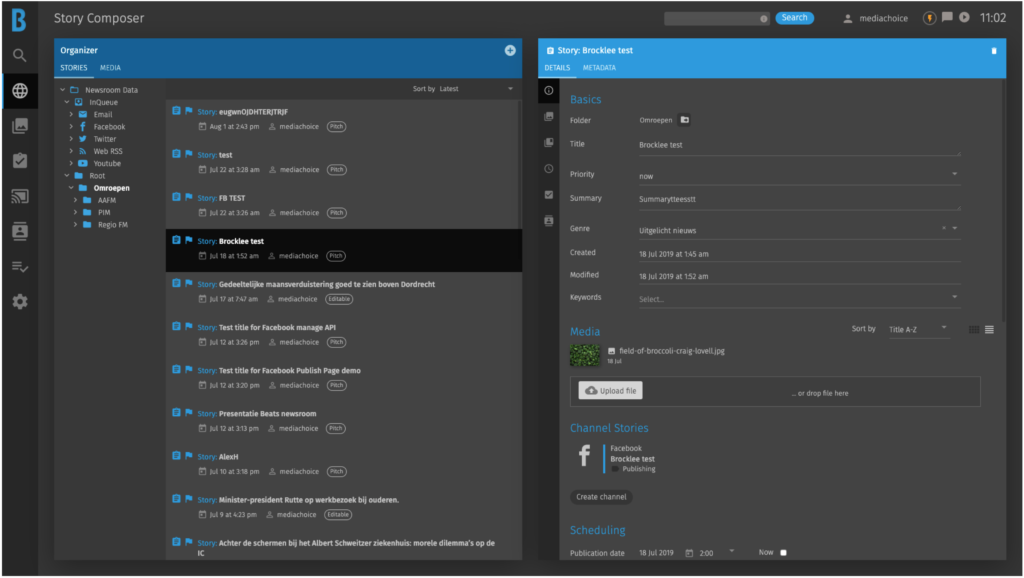The height and width of the screenshot is (578, 1024).
Task: Open the history clock icon in details strip
Action: coord(549,169)
